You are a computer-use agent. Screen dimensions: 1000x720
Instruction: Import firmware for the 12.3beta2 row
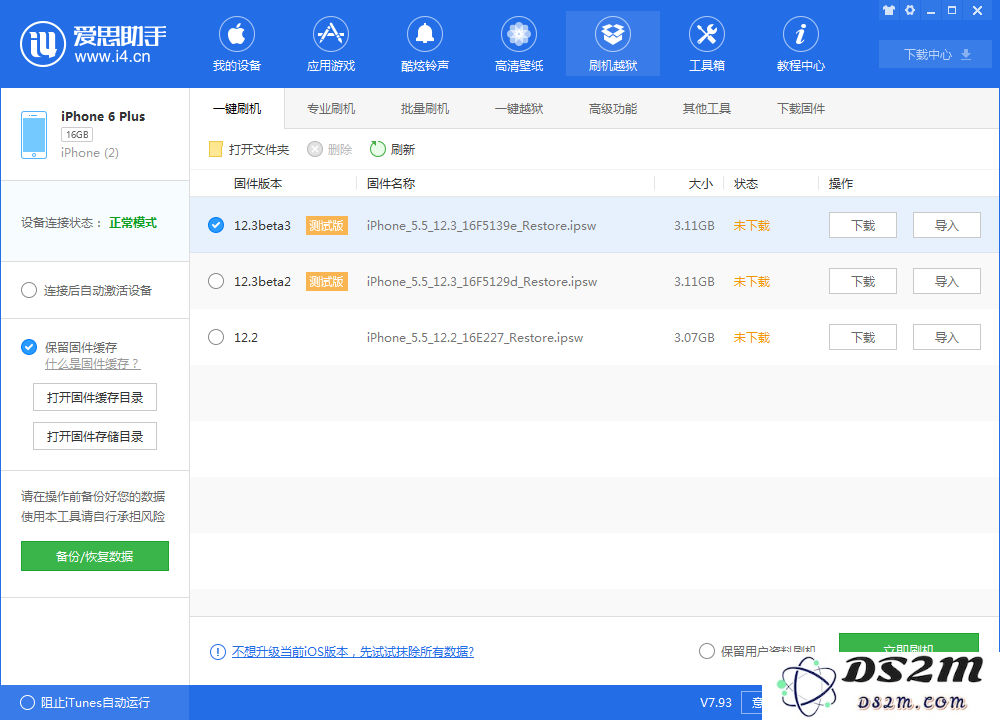tap(946, 281)
